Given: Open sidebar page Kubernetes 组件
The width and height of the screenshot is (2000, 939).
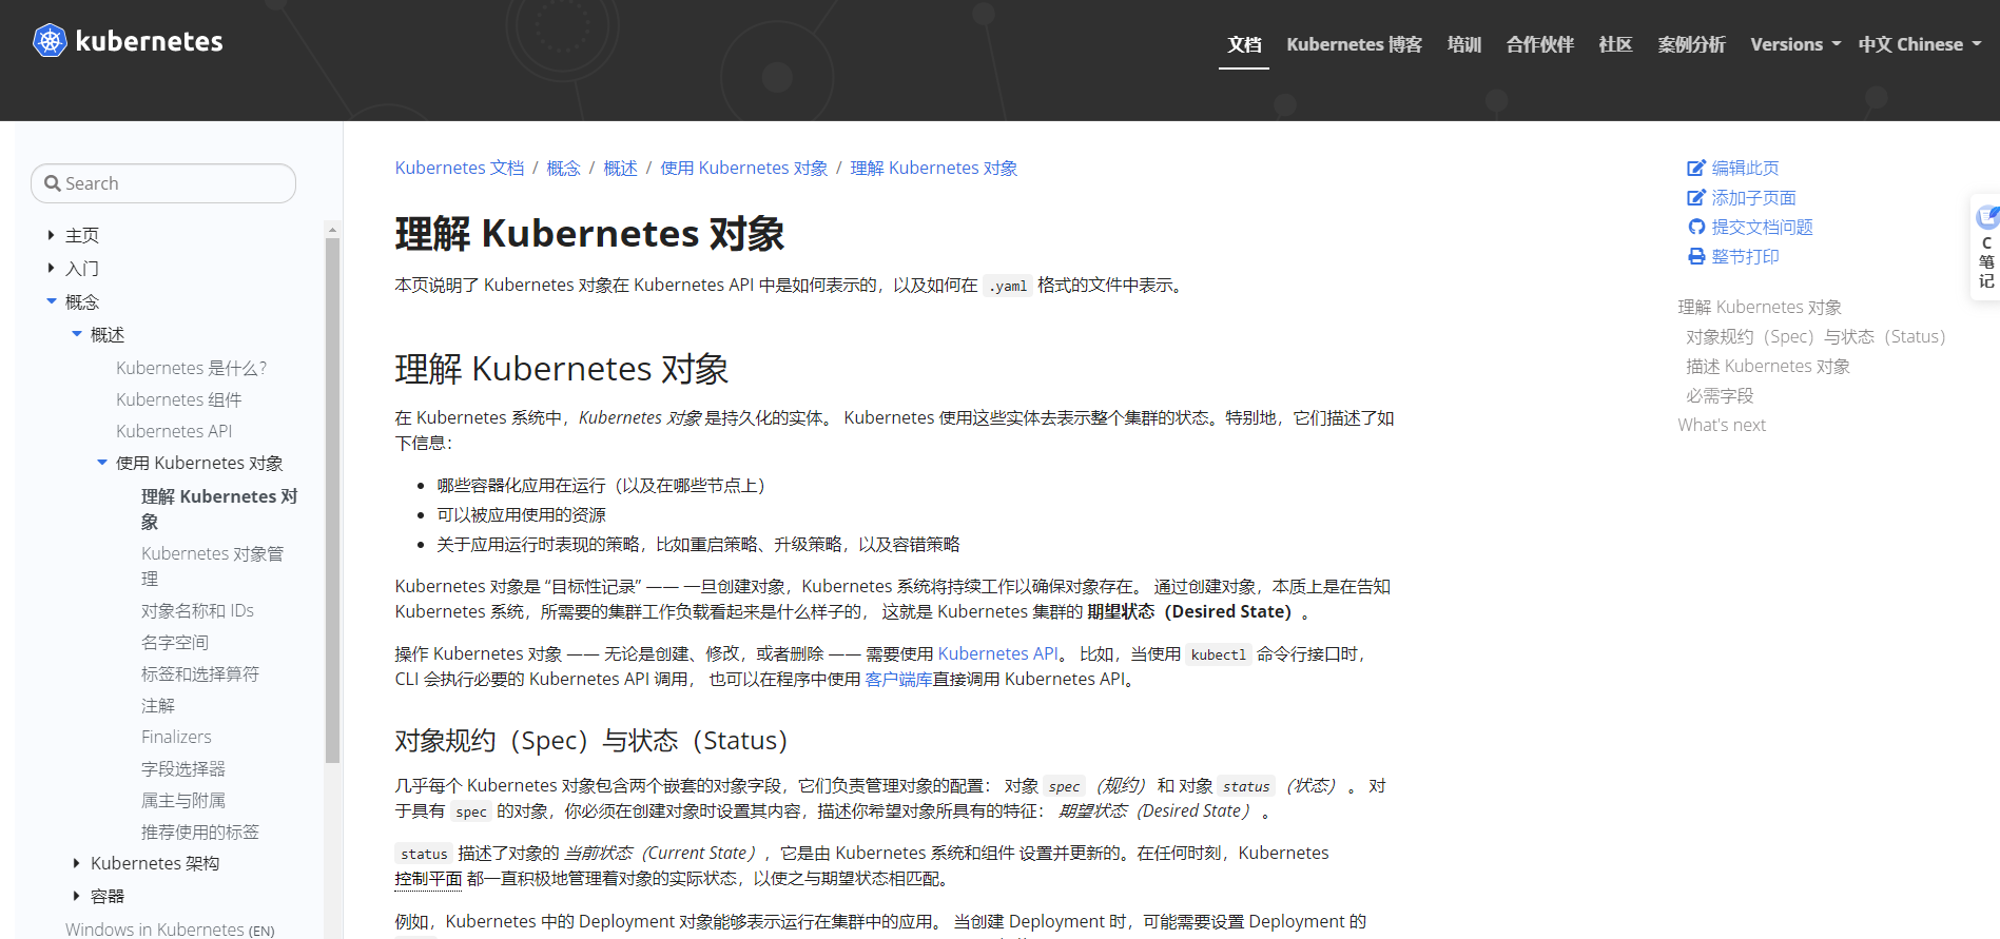Looking at the screenshot, I should [179, 400].
